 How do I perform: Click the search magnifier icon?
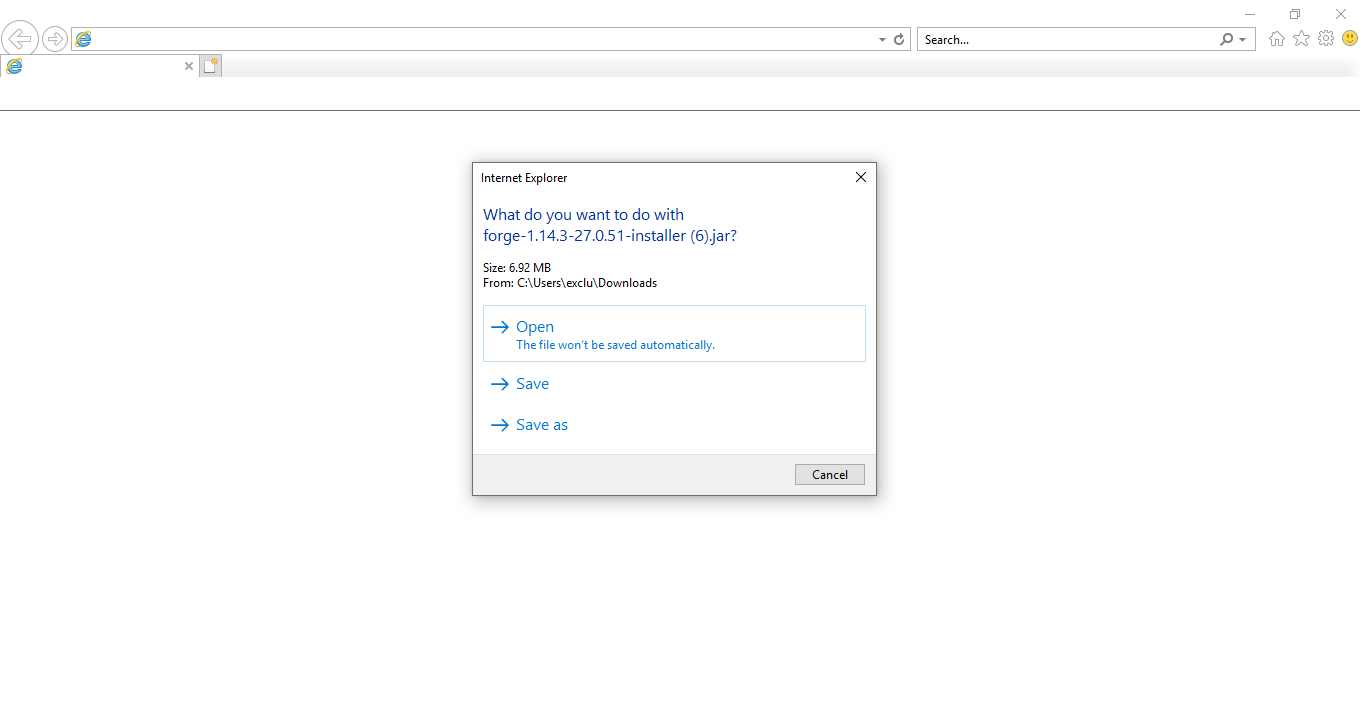tap(1227, 39)
